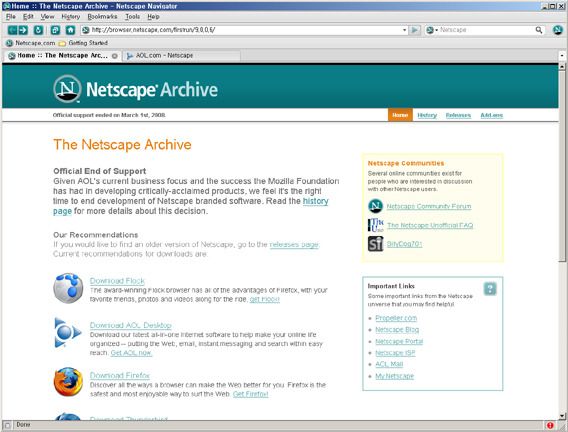This screenshot has width=568, height=432.
Task: Click the Get AOL now link
Action: 131,353
